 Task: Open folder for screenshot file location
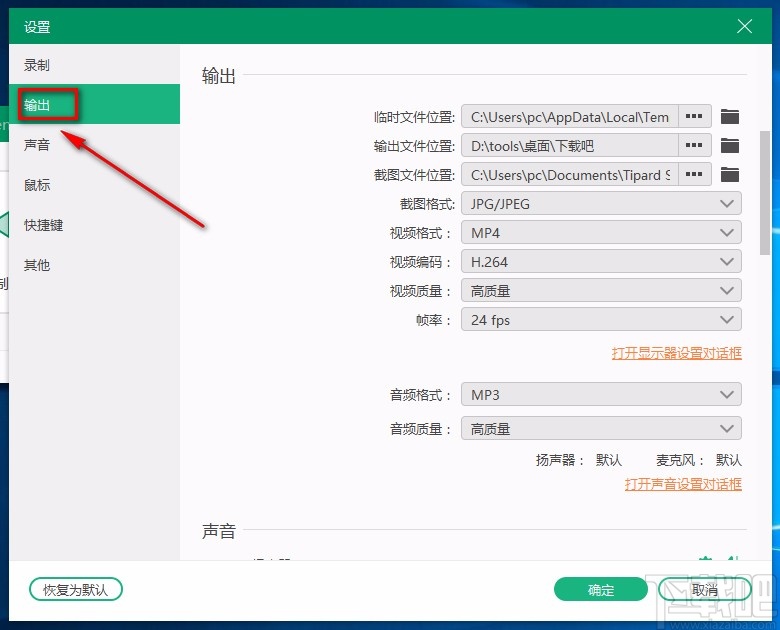(730, 175)
